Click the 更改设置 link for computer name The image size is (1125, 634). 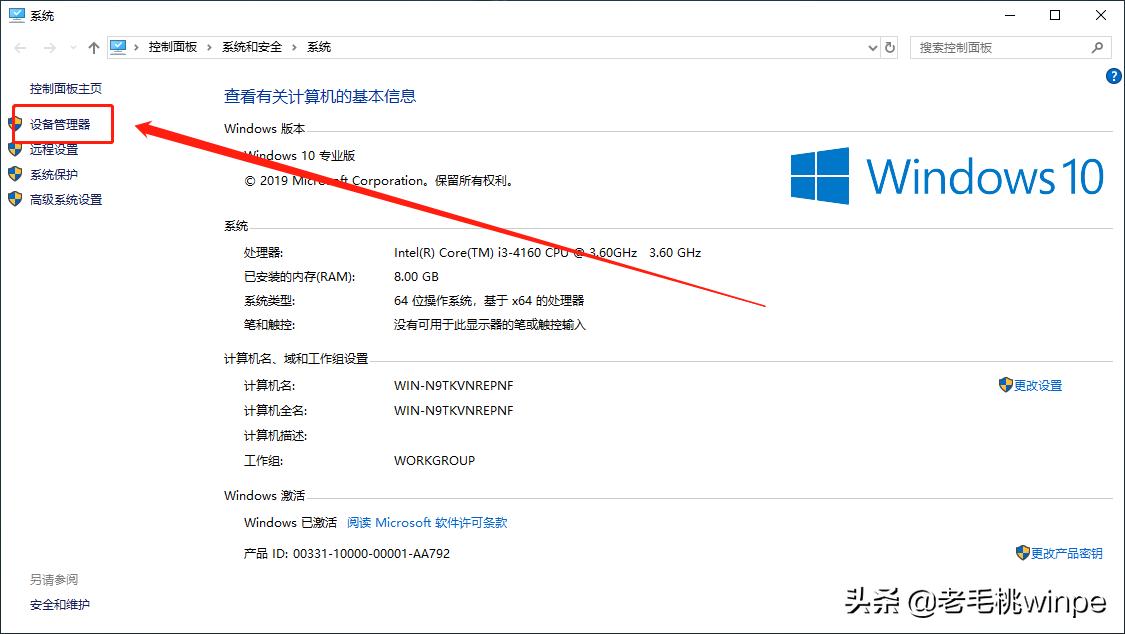point(1037,384)
